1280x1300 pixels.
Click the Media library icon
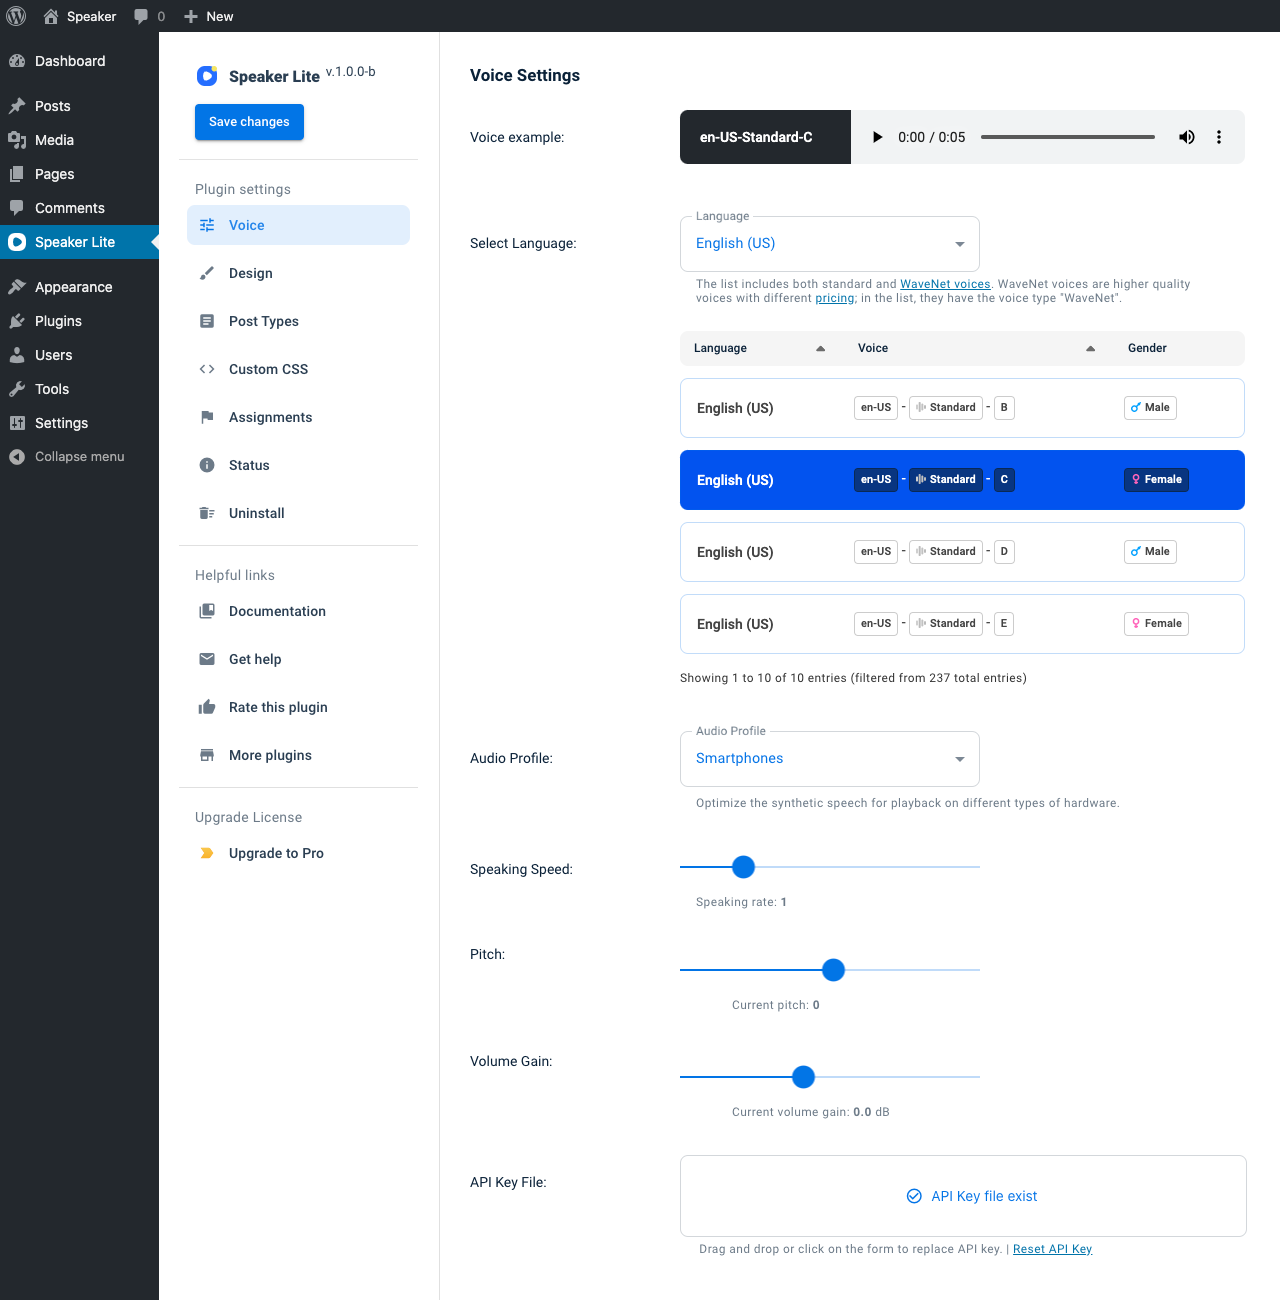tap(17, 140)
